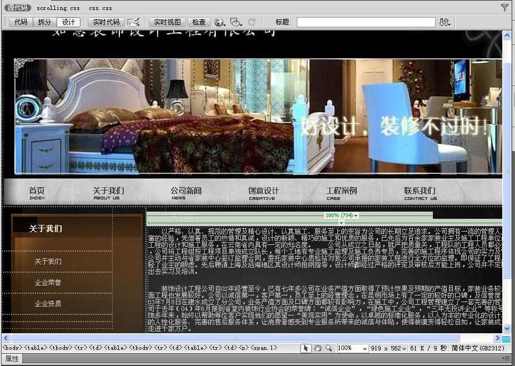Open the file management icon beside title field
Viewport: 515px width, 366px height.
445,22
